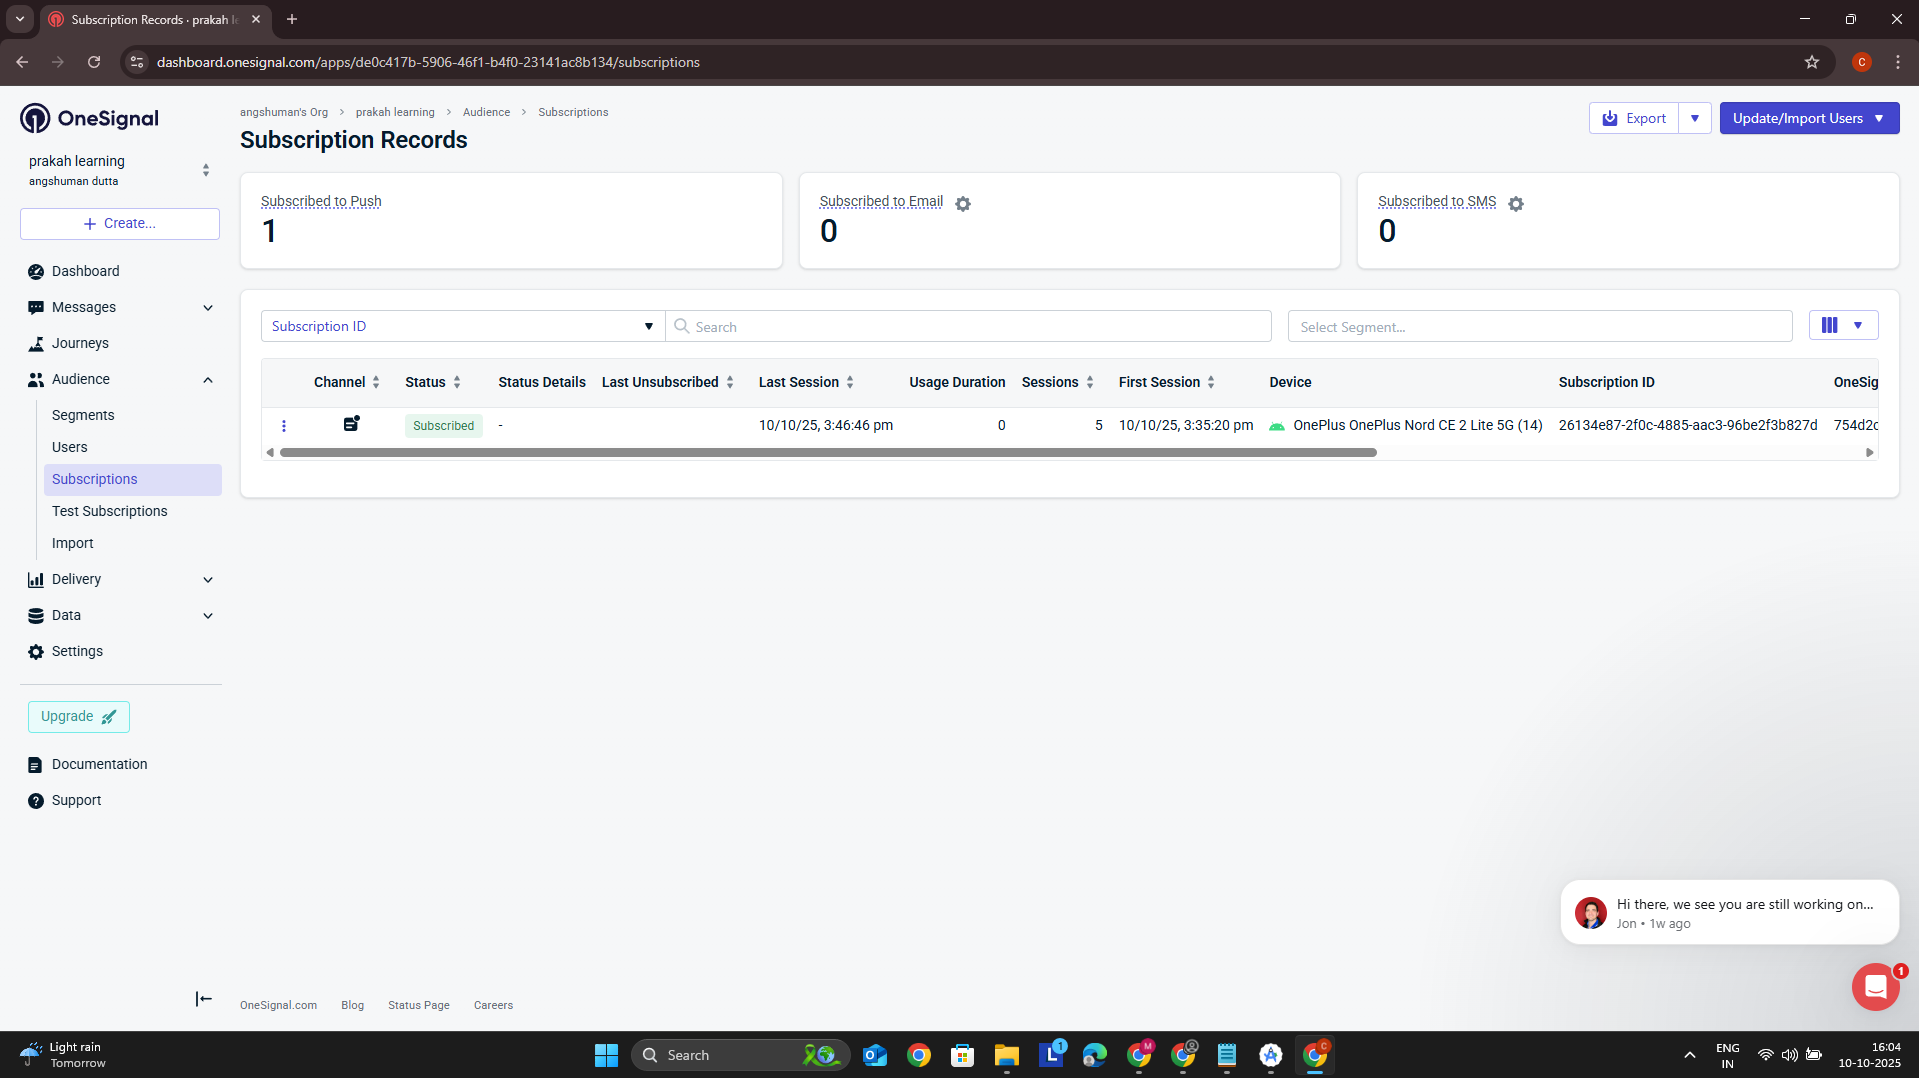Open the Intercom chat bubble

(x=1875, y=988)
